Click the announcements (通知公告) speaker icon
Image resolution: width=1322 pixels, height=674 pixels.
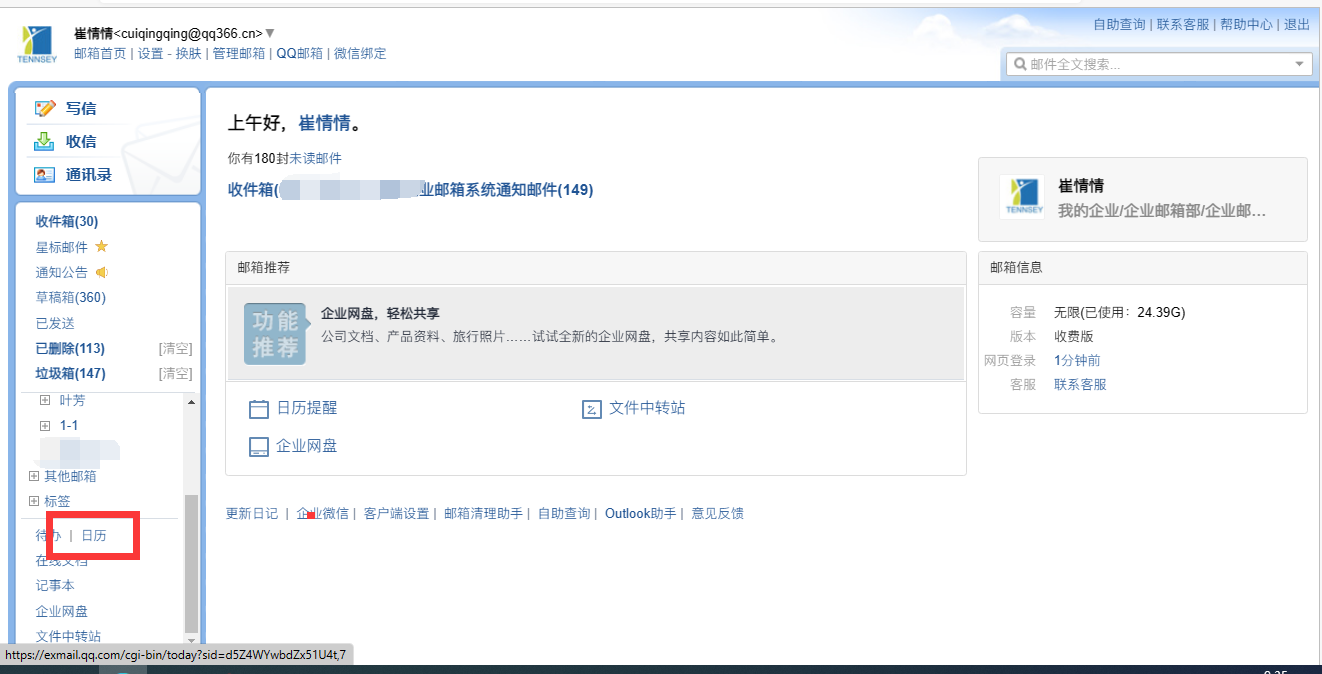[x=103, y=271]
